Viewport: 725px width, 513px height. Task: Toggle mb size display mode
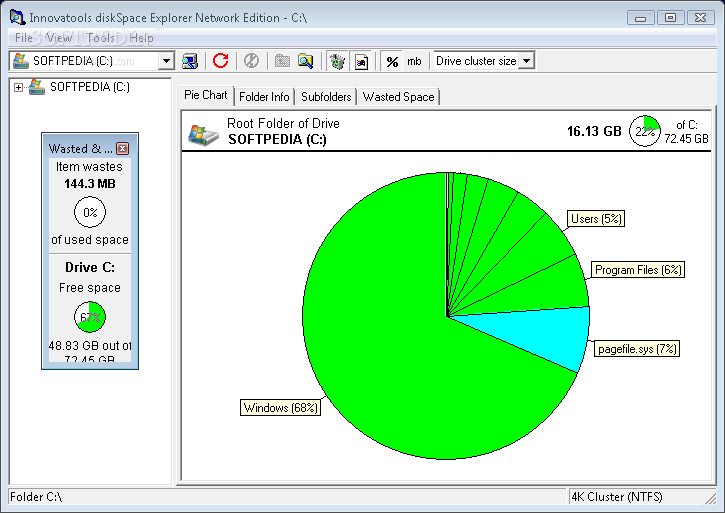click(414, 61)
